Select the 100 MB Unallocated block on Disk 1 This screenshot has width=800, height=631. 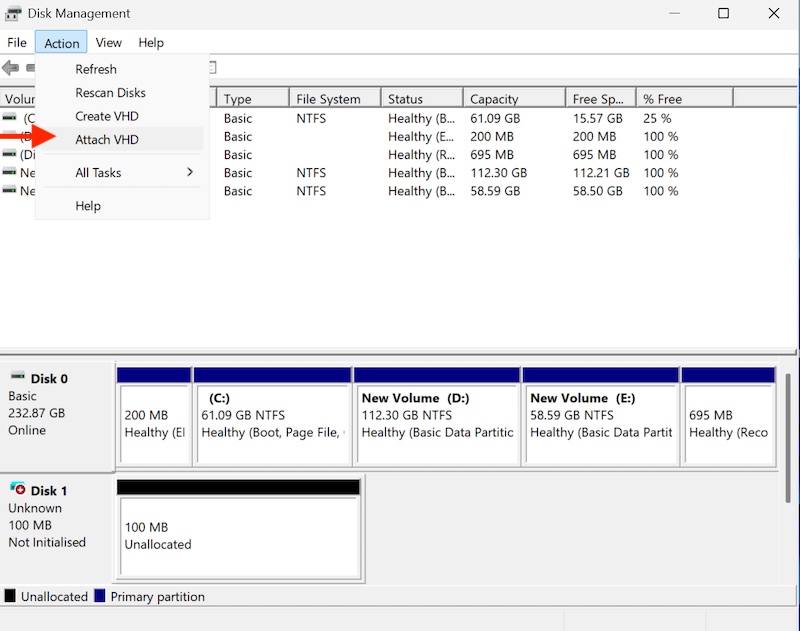pos(238,535)
